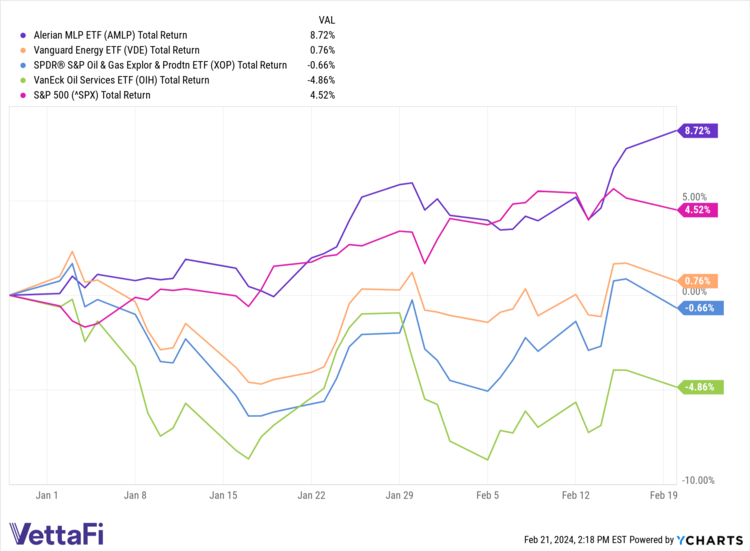Click the -10.00% y-axis label
Screen dimensions: 750x551
pos(701,480)
